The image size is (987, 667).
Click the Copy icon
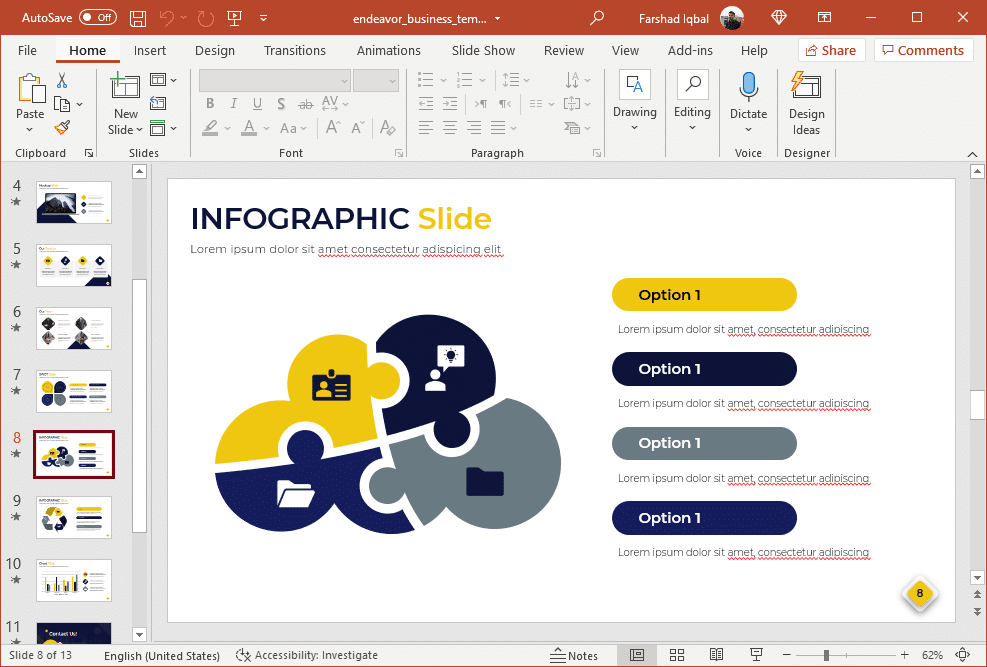[62, 104]
